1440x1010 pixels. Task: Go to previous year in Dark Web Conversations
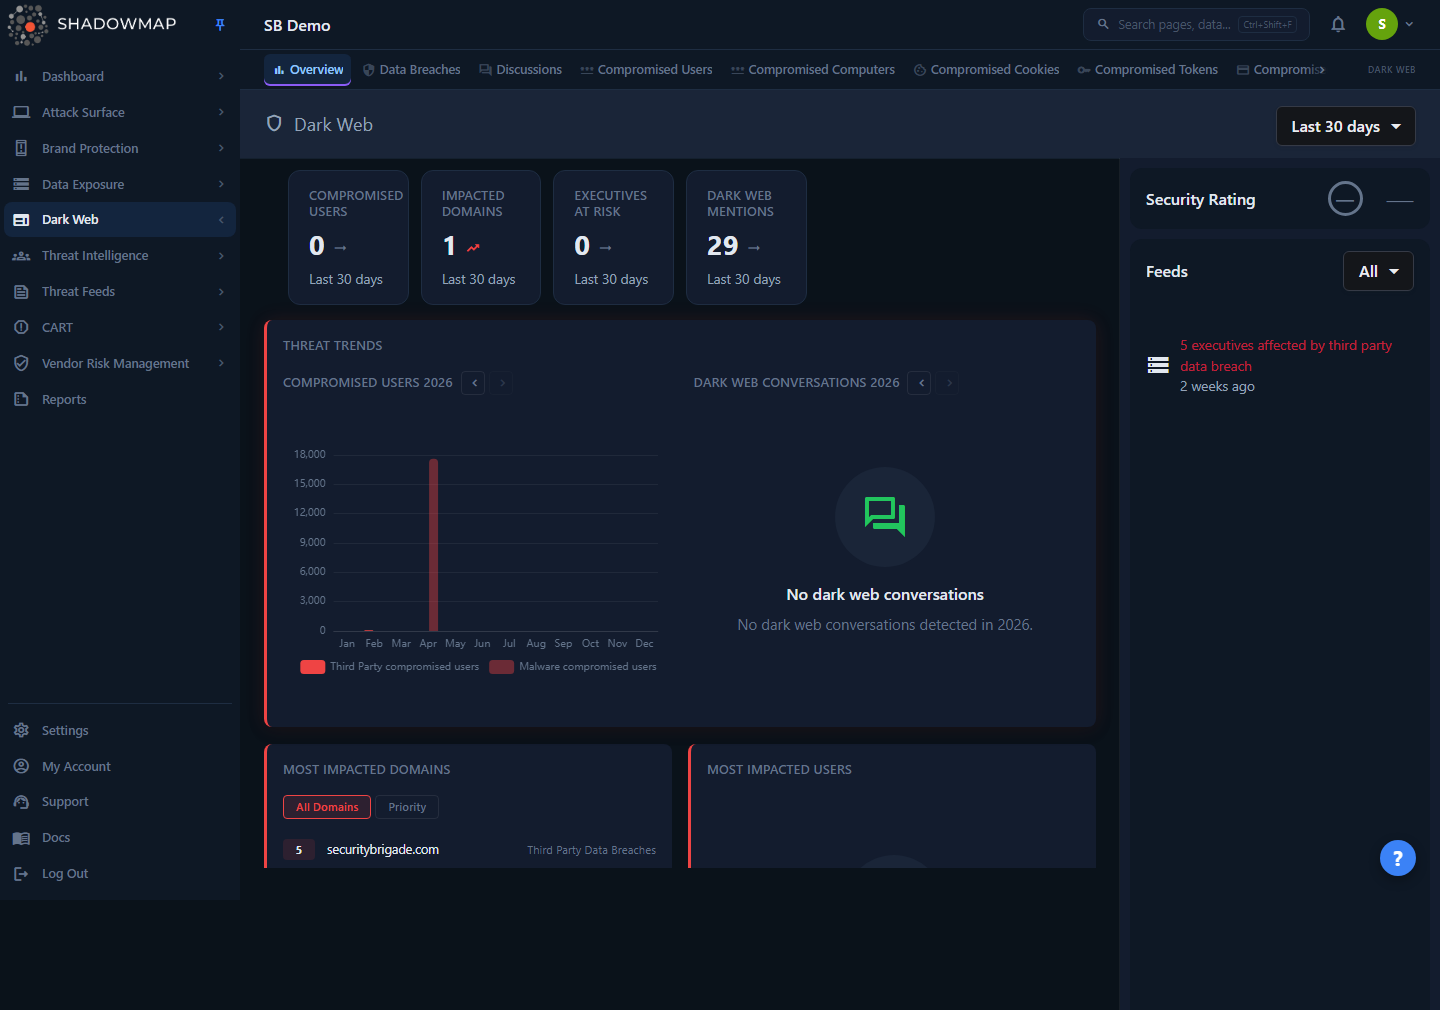point(920,383)
